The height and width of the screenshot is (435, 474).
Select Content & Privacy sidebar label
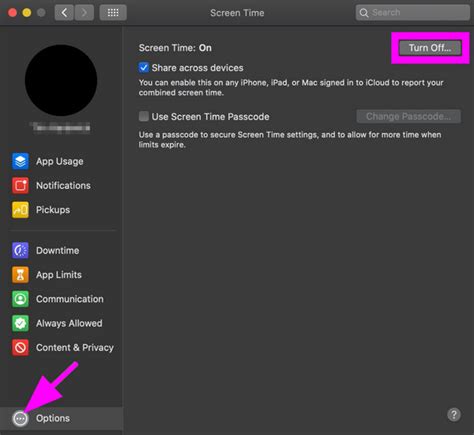(x=75, y=348)
